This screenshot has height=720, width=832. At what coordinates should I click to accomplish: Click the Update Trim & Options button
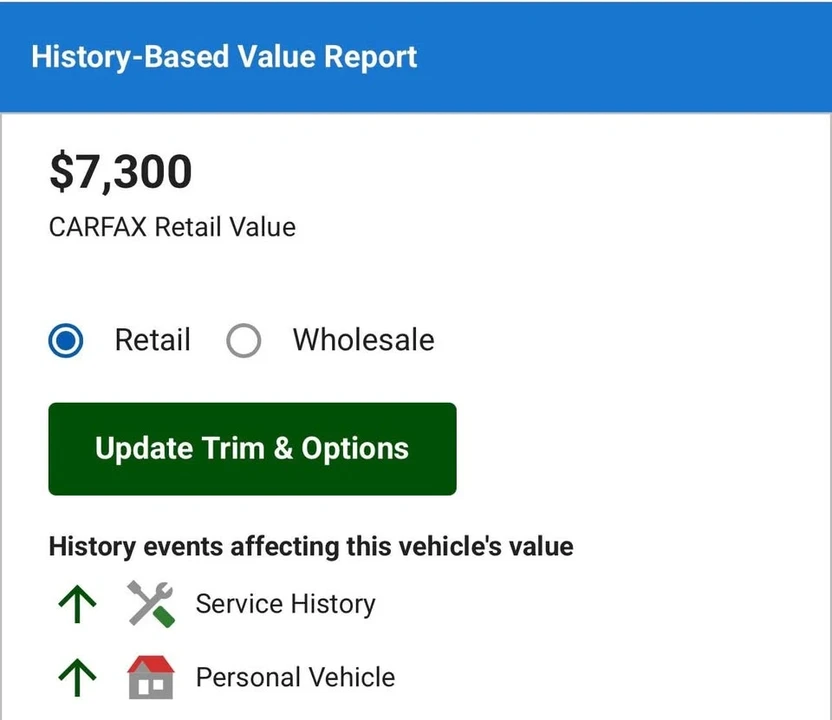(252, 449)
